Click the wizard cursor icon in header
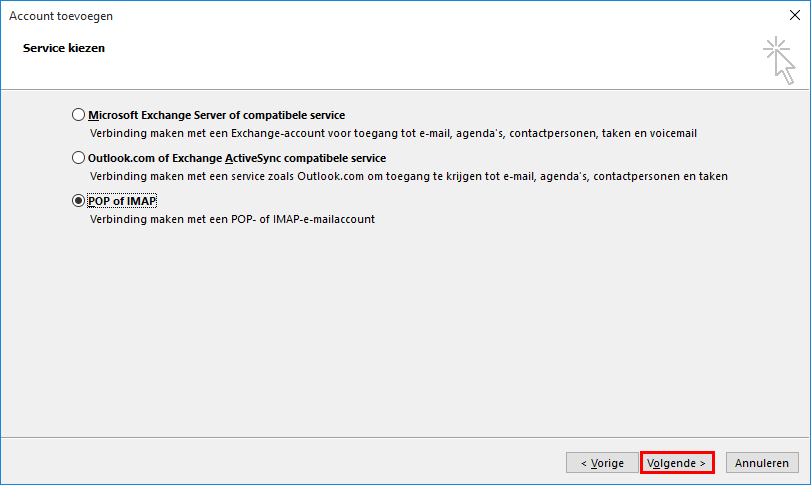Image resolution: width=811 pixels, height=485 pixels. [x=777, y=58]
